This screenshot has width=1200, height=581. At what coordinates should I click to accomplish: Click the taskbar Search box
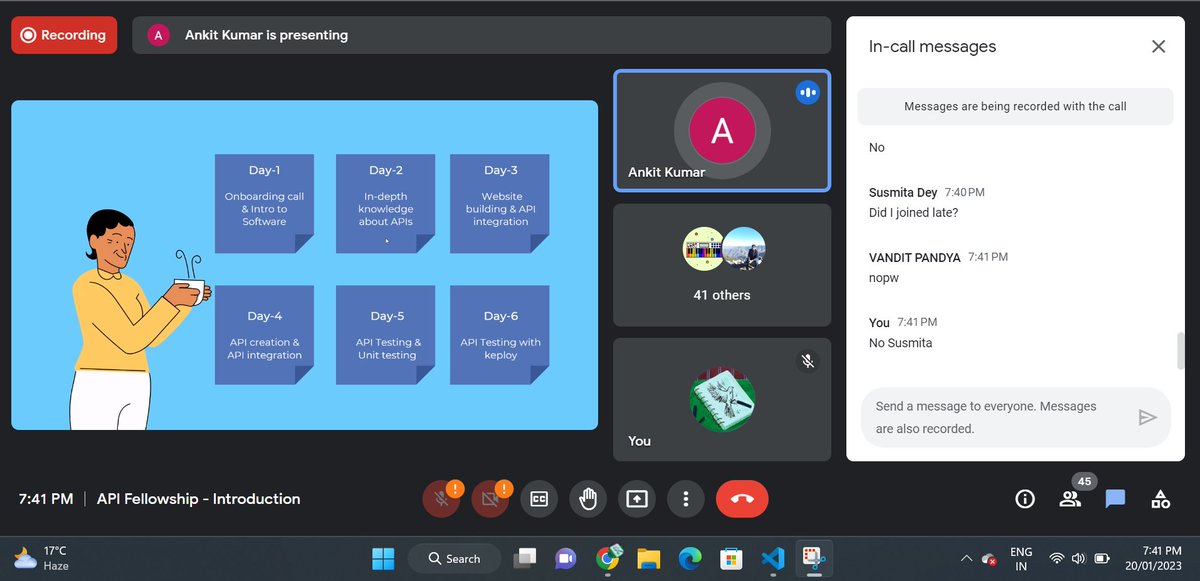454,558
